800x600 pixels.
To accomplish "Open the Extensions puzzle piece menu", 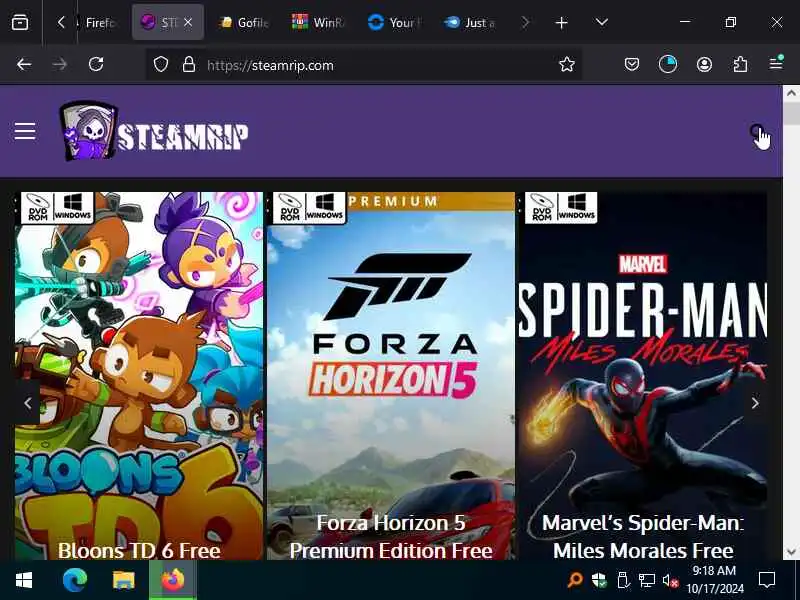I will (x=740, y=65).
